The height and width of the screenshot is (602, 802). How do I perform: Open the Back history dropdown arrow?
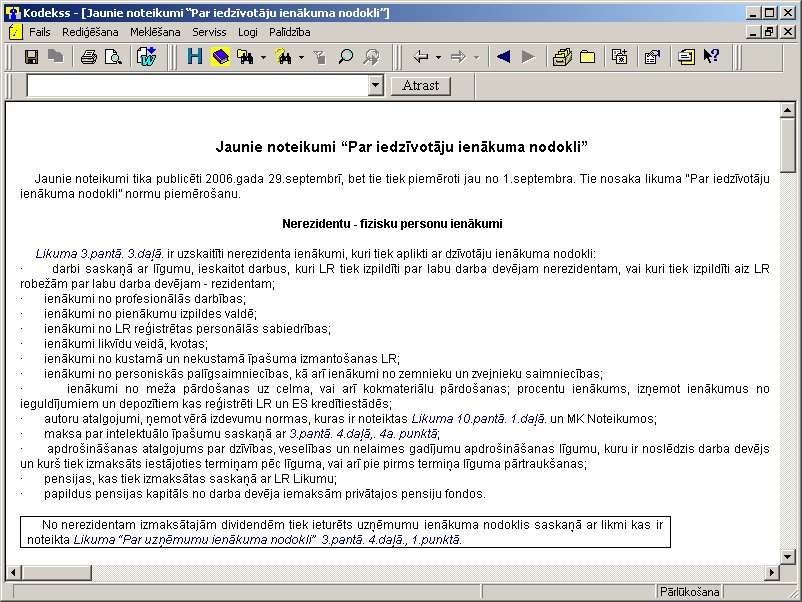pos(438,57)
